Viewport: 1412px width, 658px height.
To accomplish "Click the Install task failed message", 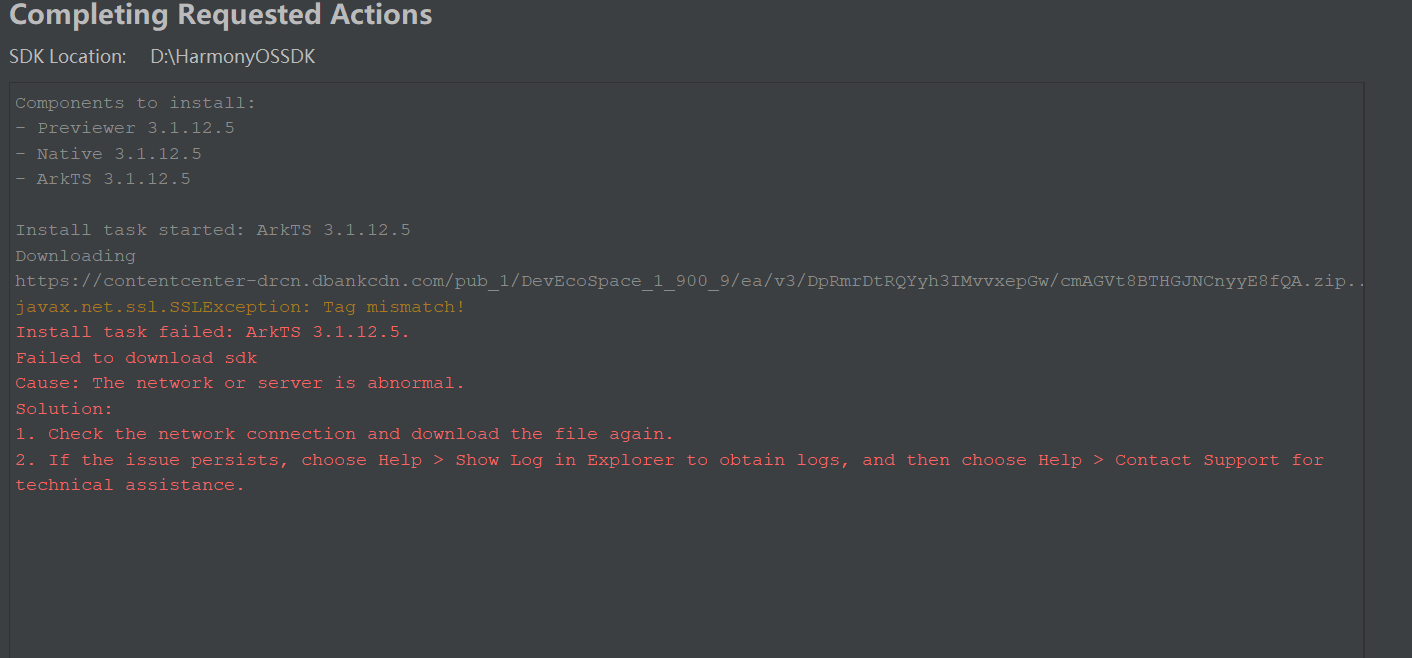I will coord(212,333).
